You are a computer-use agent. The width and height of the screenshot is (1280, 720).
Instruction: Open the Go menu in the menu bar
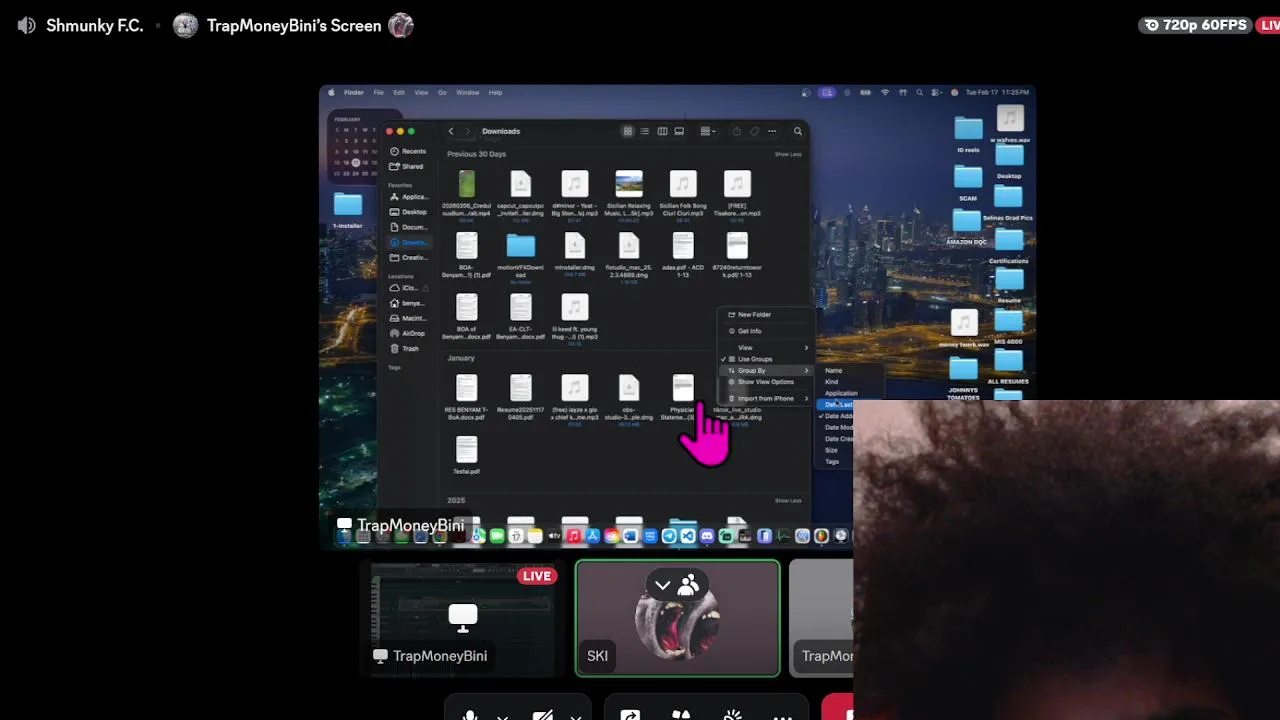pyautogui.click(x=442, y=92)
